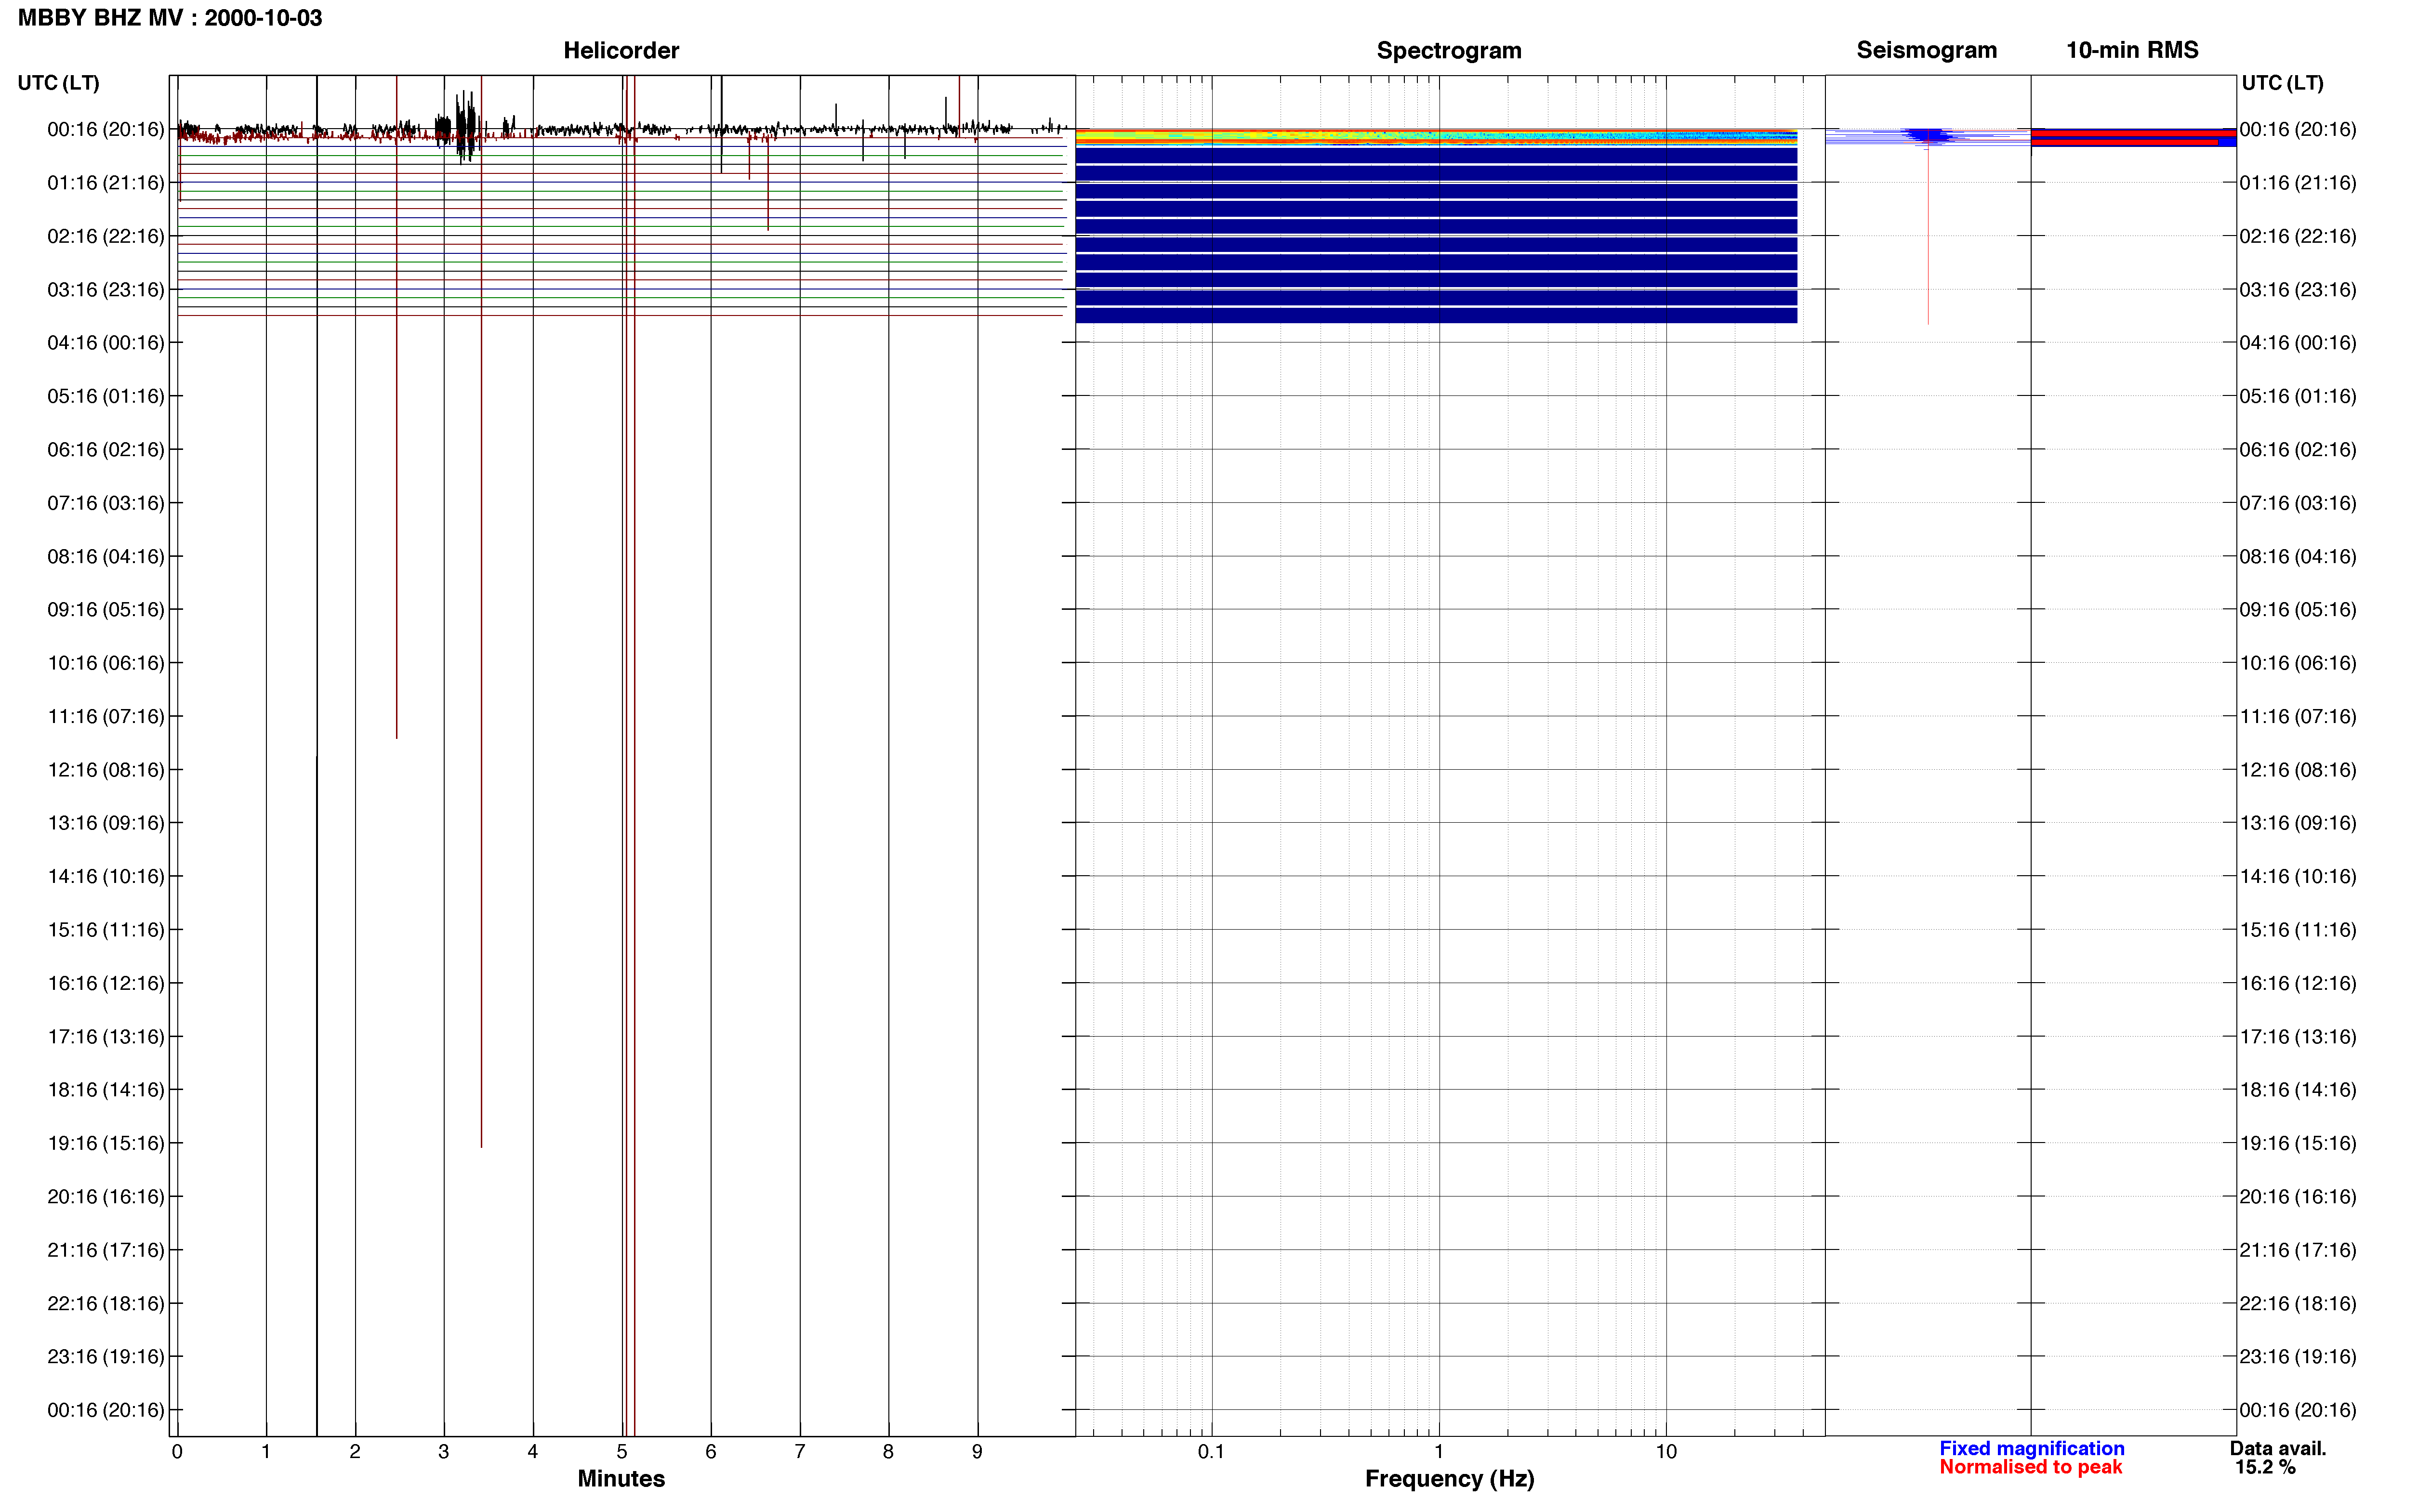Click the left axis label 02:16 (22:16)

106,236
